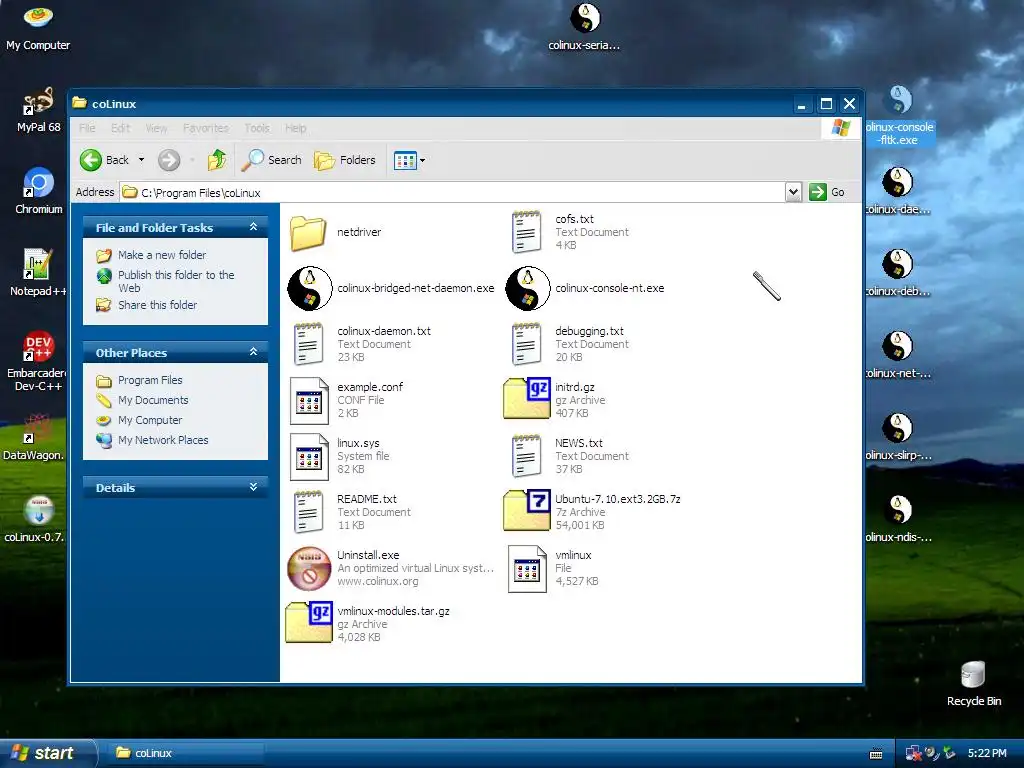The width and height of the screenshot is (1024, 768).
Task: Select colinux-dae... desktop icon
Action: pos(898,191)
